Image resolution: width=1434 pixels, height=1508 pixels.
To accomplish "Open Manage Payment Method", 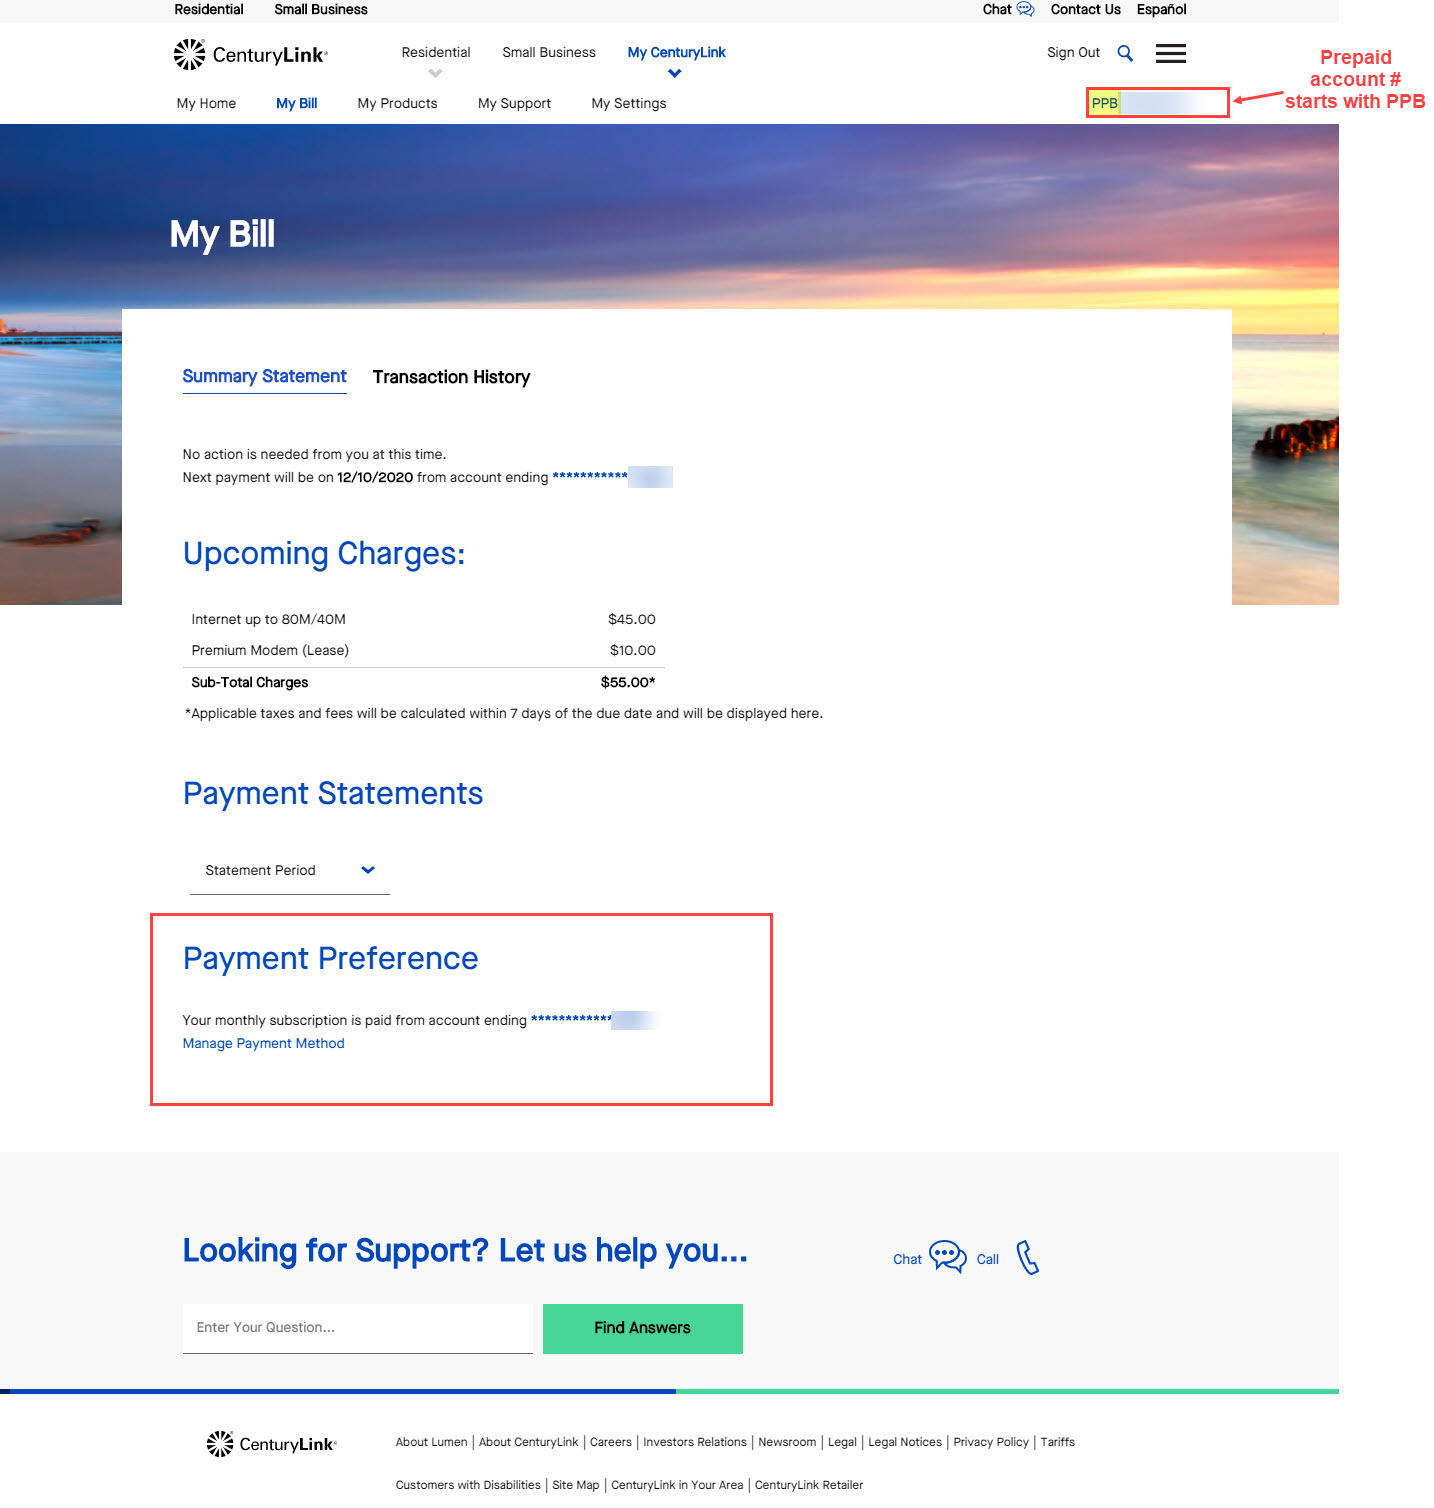I will click(263, 1043).
